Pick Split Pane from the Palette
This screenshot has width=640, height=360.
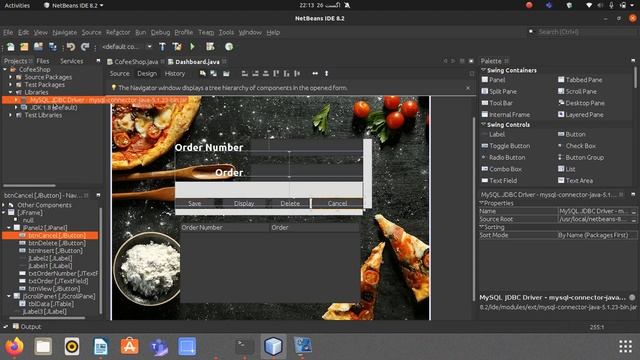point(499,91)
